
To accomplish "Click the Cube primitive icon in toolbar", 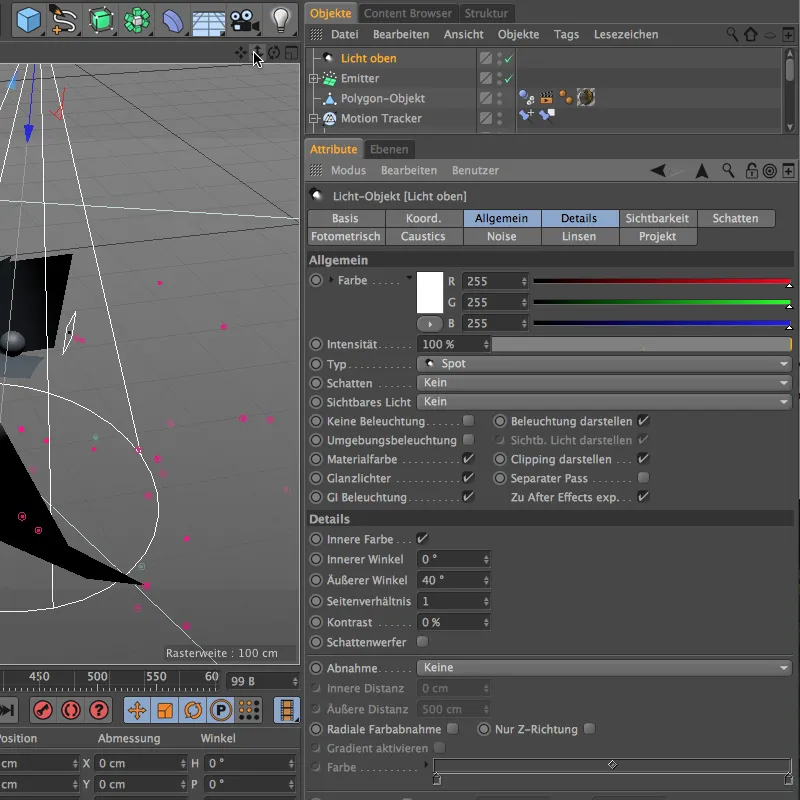I will [x=29, y=18].
